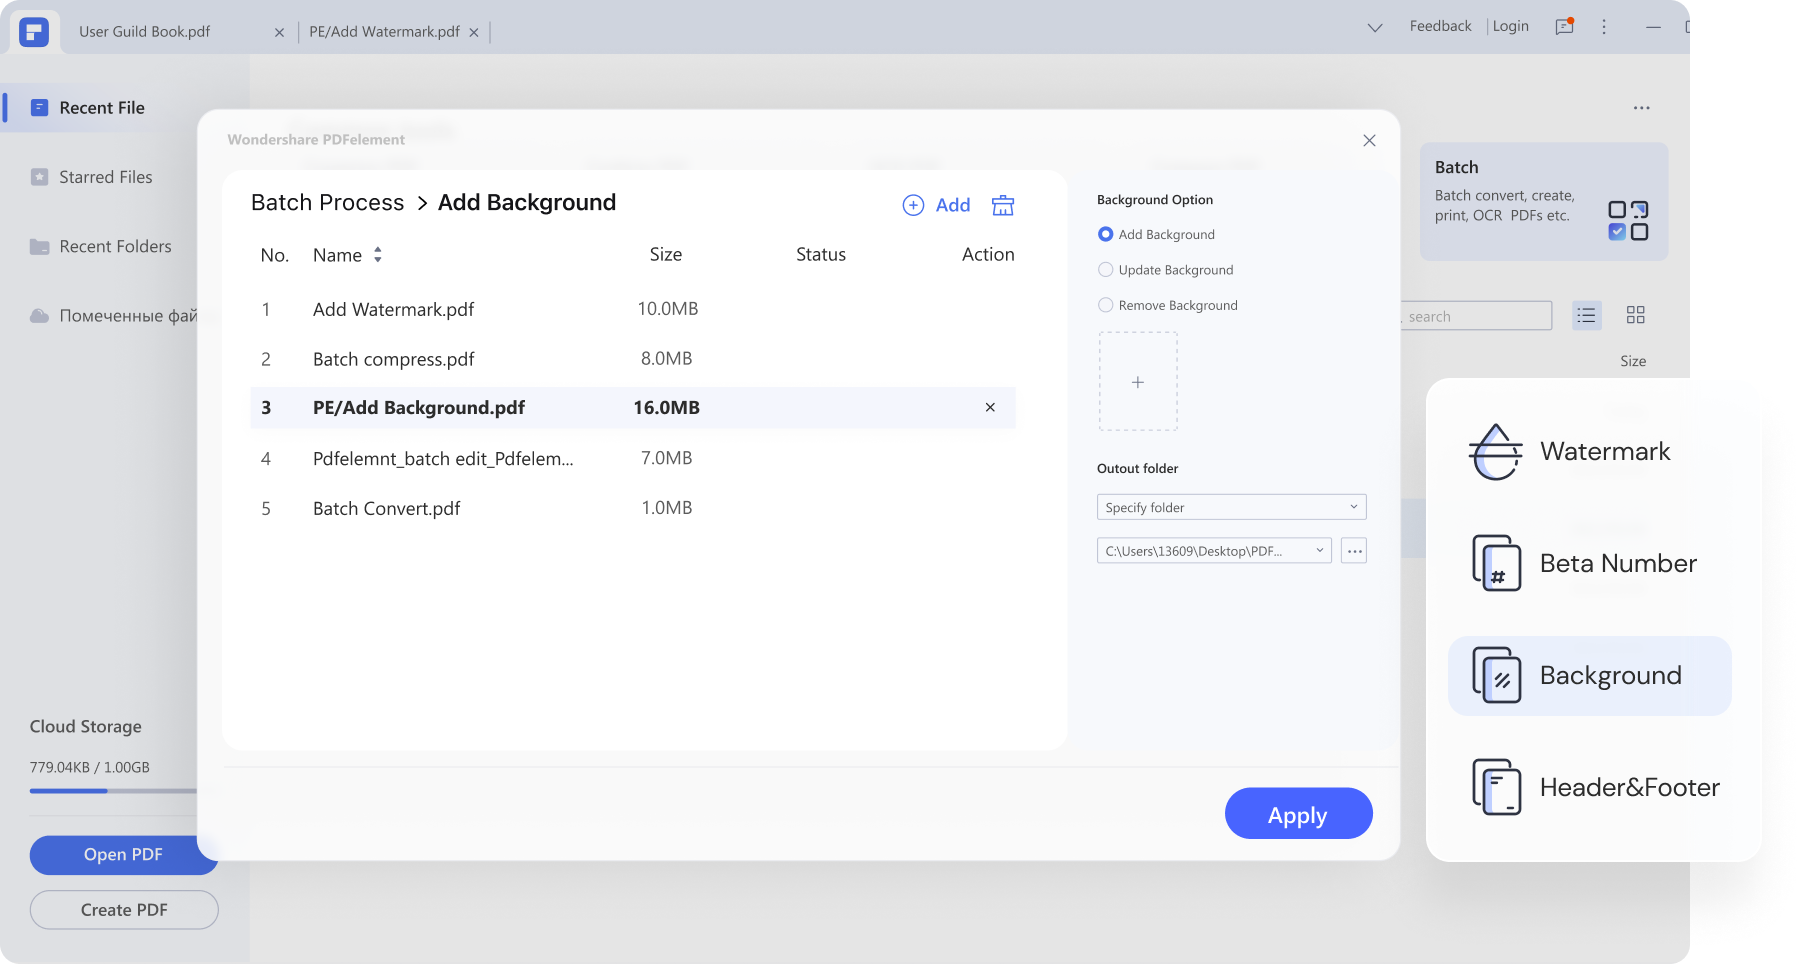1808x964 pixels.
Task: Select the Update Background radio option
Action: pos(1105,270)
